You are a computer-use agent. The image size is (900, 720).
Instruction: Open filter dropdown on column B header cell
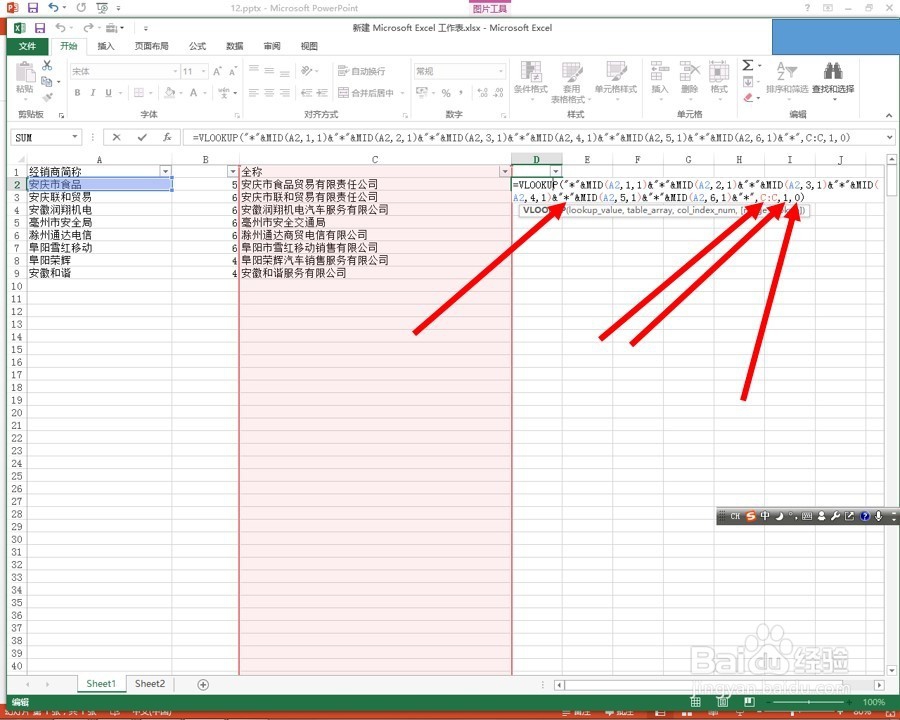232,171
